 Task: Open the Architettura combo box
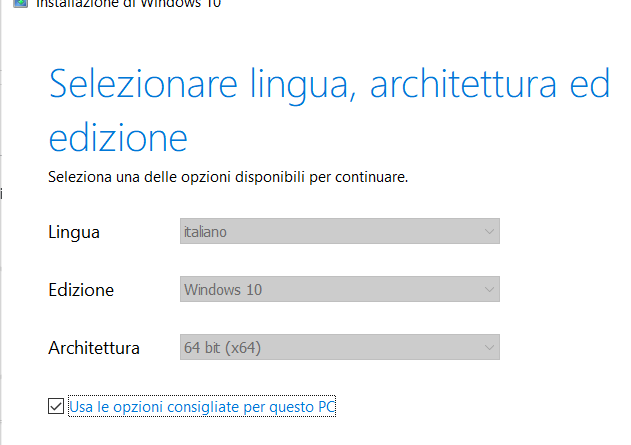[340, 348]
